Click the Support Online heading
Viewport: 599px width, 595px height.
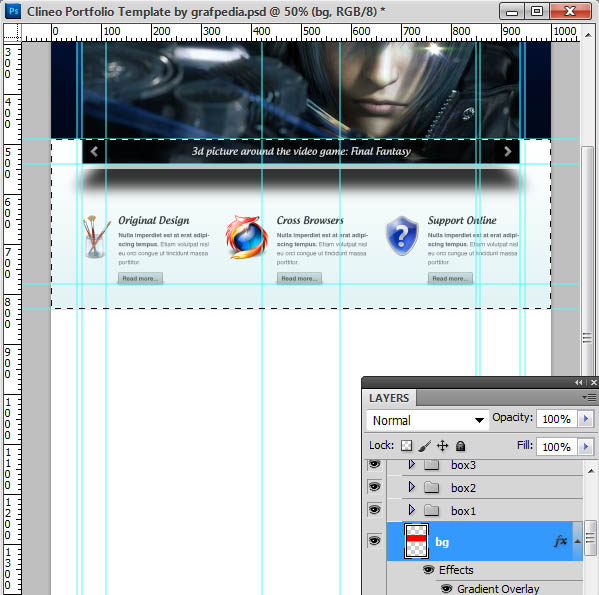[x=462, y=220]
